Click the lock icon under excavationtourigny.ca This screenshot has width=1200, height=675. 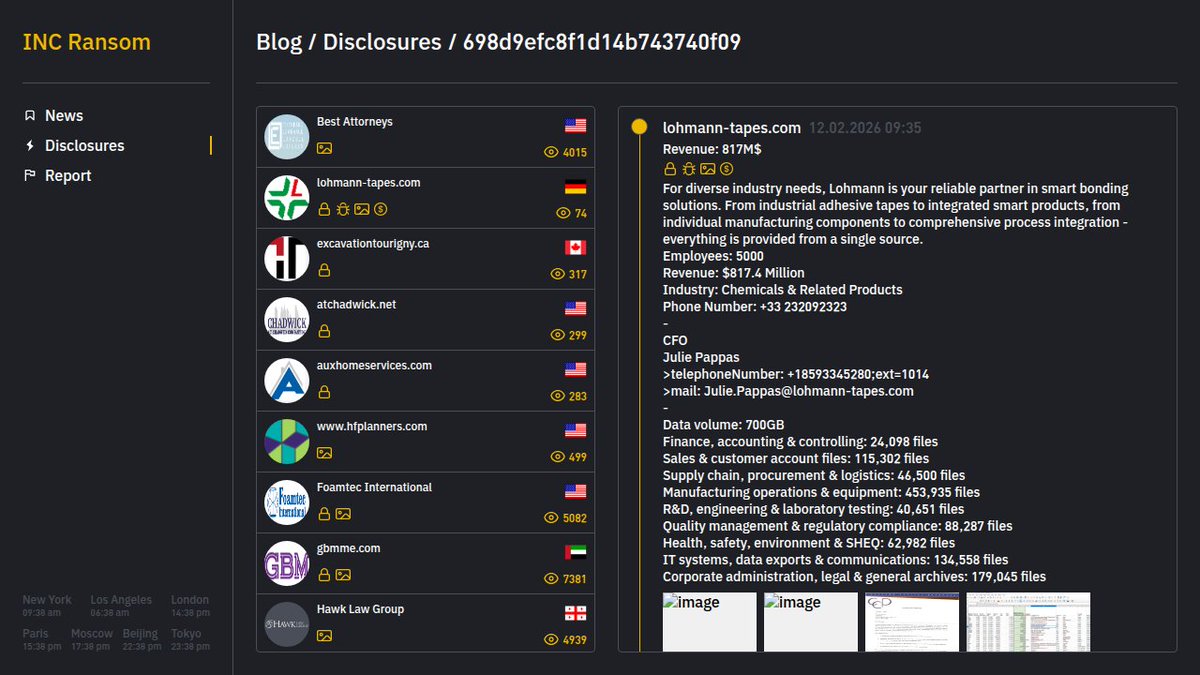point(324,270)
